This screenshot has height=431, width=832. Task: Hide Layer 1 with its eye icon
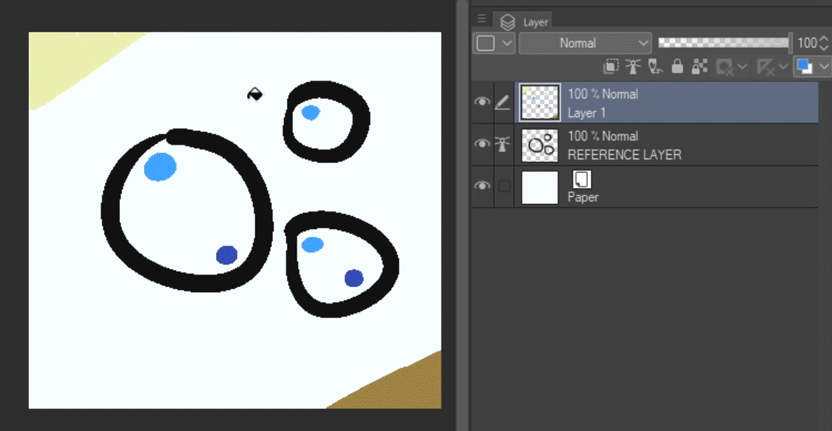[x=482, y=101]
